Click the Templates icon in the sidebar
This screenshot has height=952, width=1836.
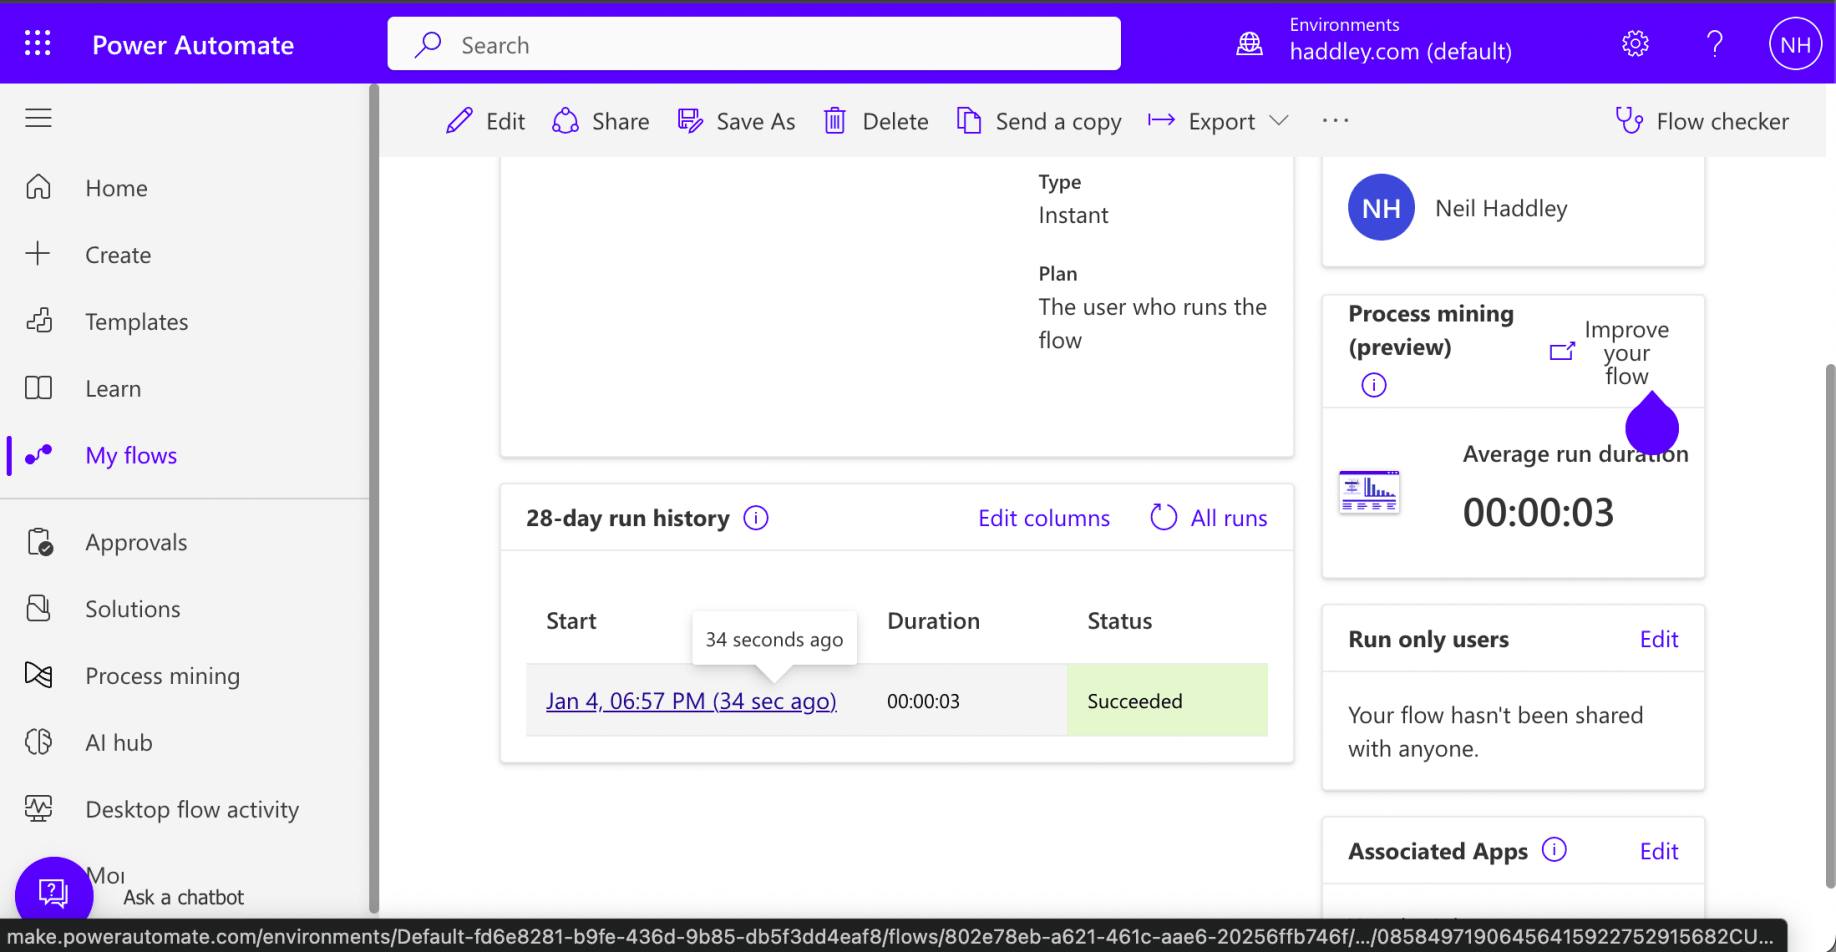point(38,321)
